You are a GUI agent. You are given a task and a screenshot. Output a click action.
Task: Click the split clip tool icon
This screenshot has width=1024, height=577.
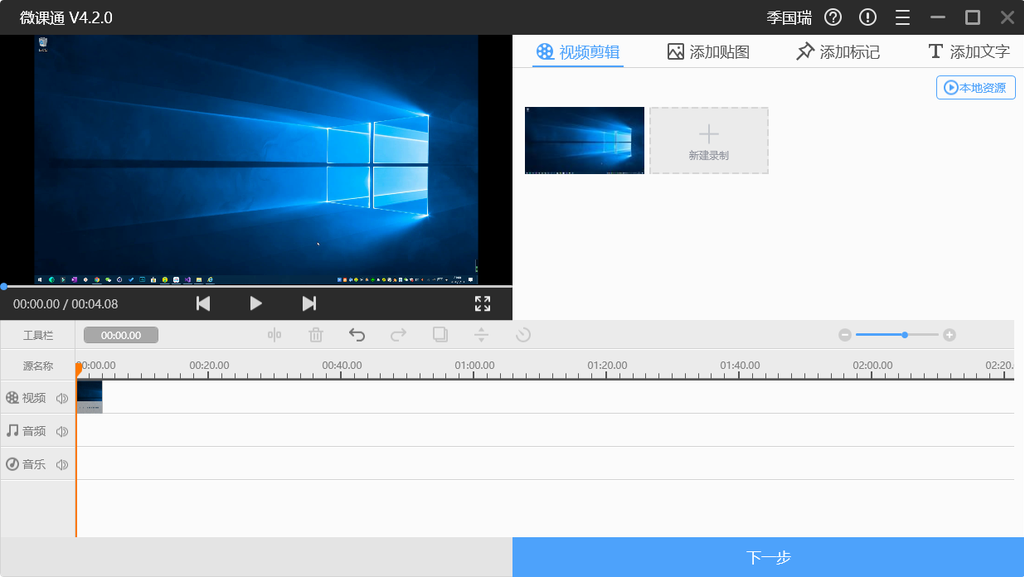click(274, 335)
